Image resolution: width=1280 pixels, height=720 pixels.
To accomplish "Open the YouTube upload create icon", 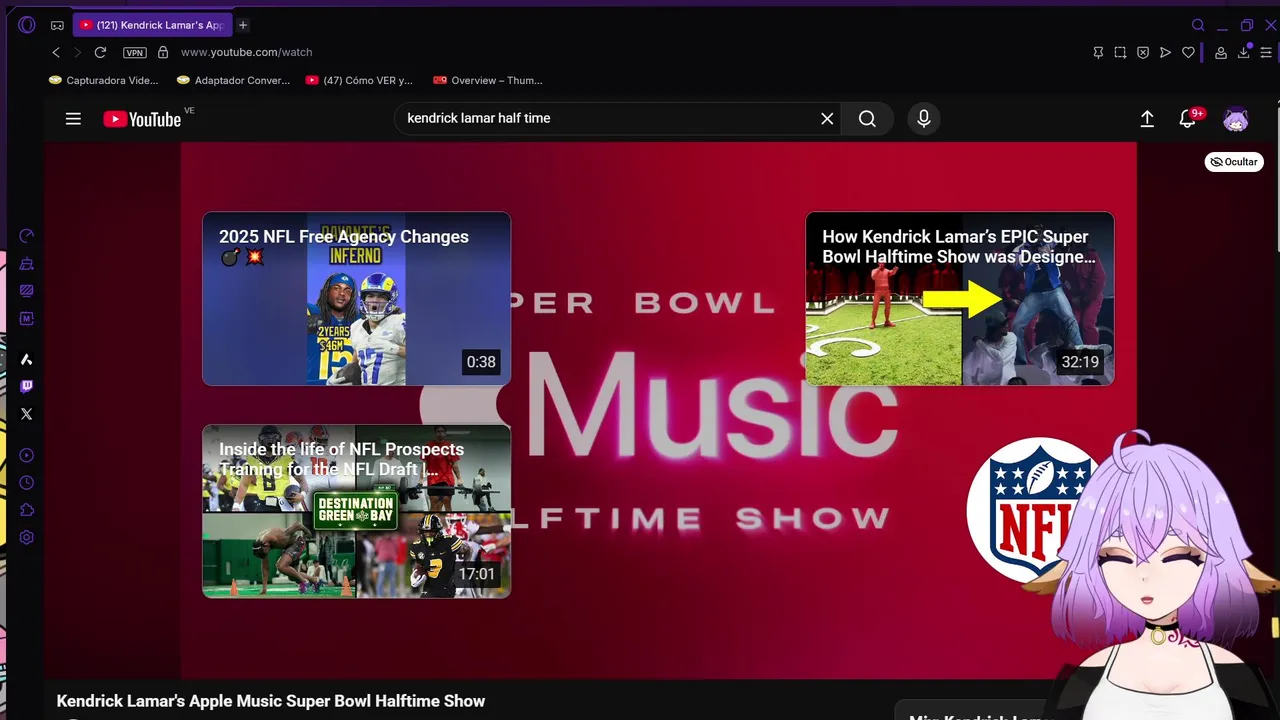I will (x=1147, y=119).
